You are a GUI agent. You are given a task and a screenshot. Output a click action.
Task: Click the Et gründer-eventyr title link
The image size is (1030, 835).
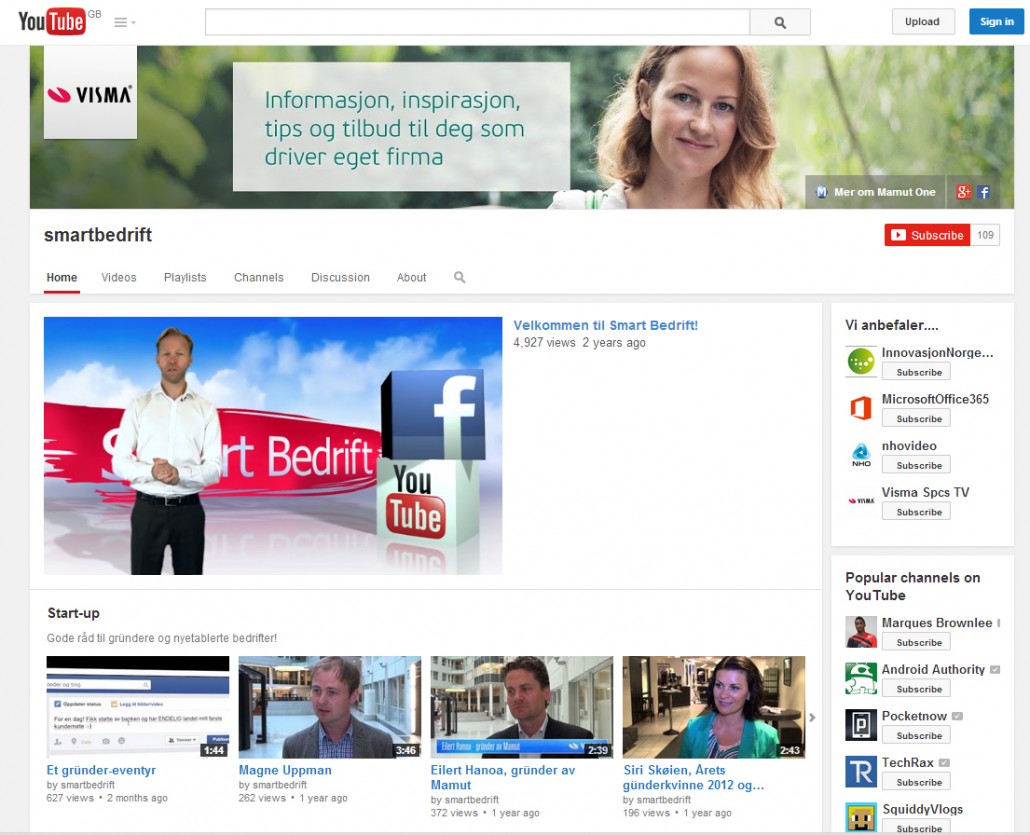[x=101, y=770]
